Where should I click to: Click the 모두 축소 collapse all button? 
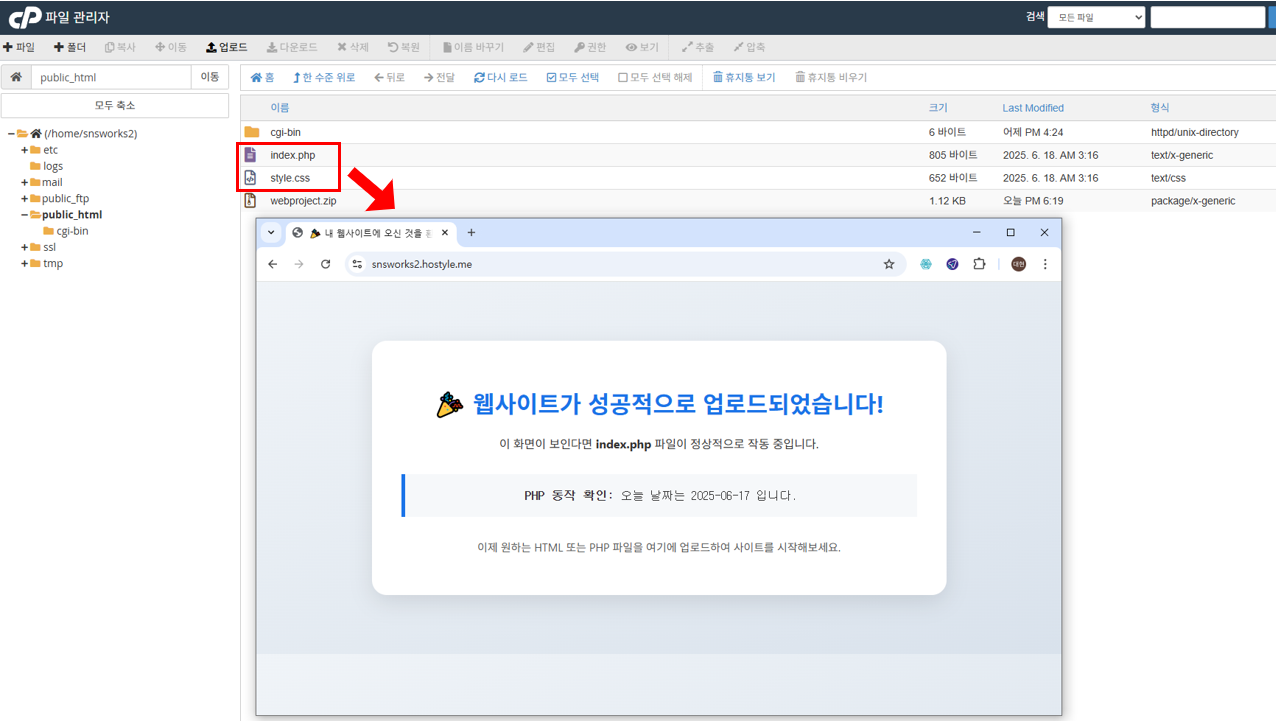[x=114, y=105]
